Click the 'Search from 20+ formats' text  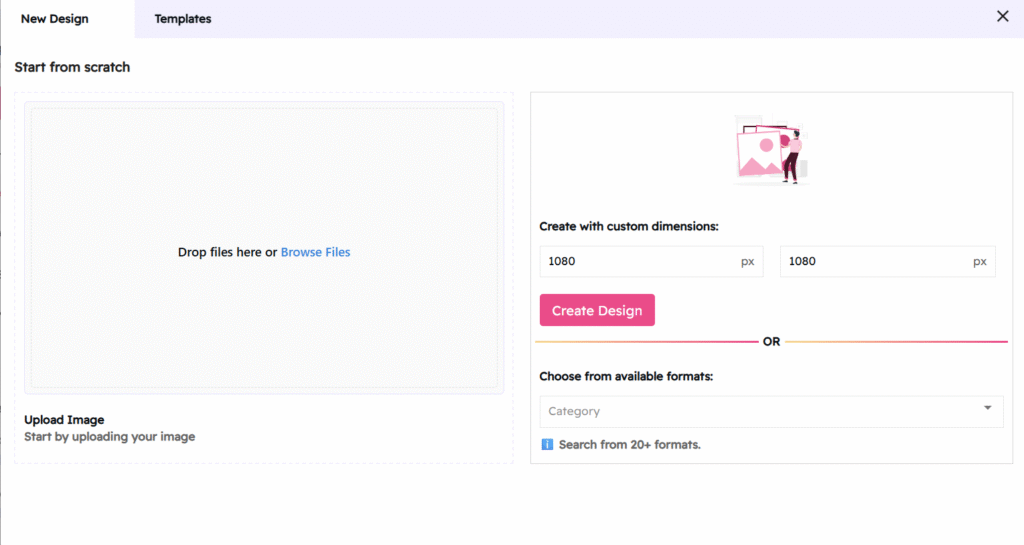click(630, 444)
